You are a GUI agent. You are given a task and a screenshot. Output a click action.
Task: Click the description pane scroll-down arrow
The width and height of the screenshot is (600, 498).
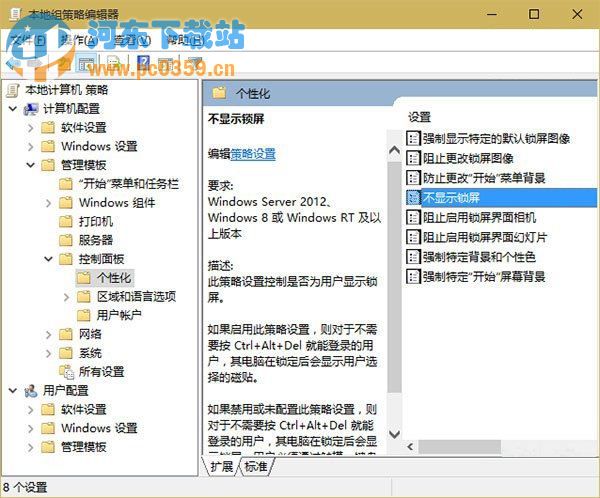pos(394,434)
